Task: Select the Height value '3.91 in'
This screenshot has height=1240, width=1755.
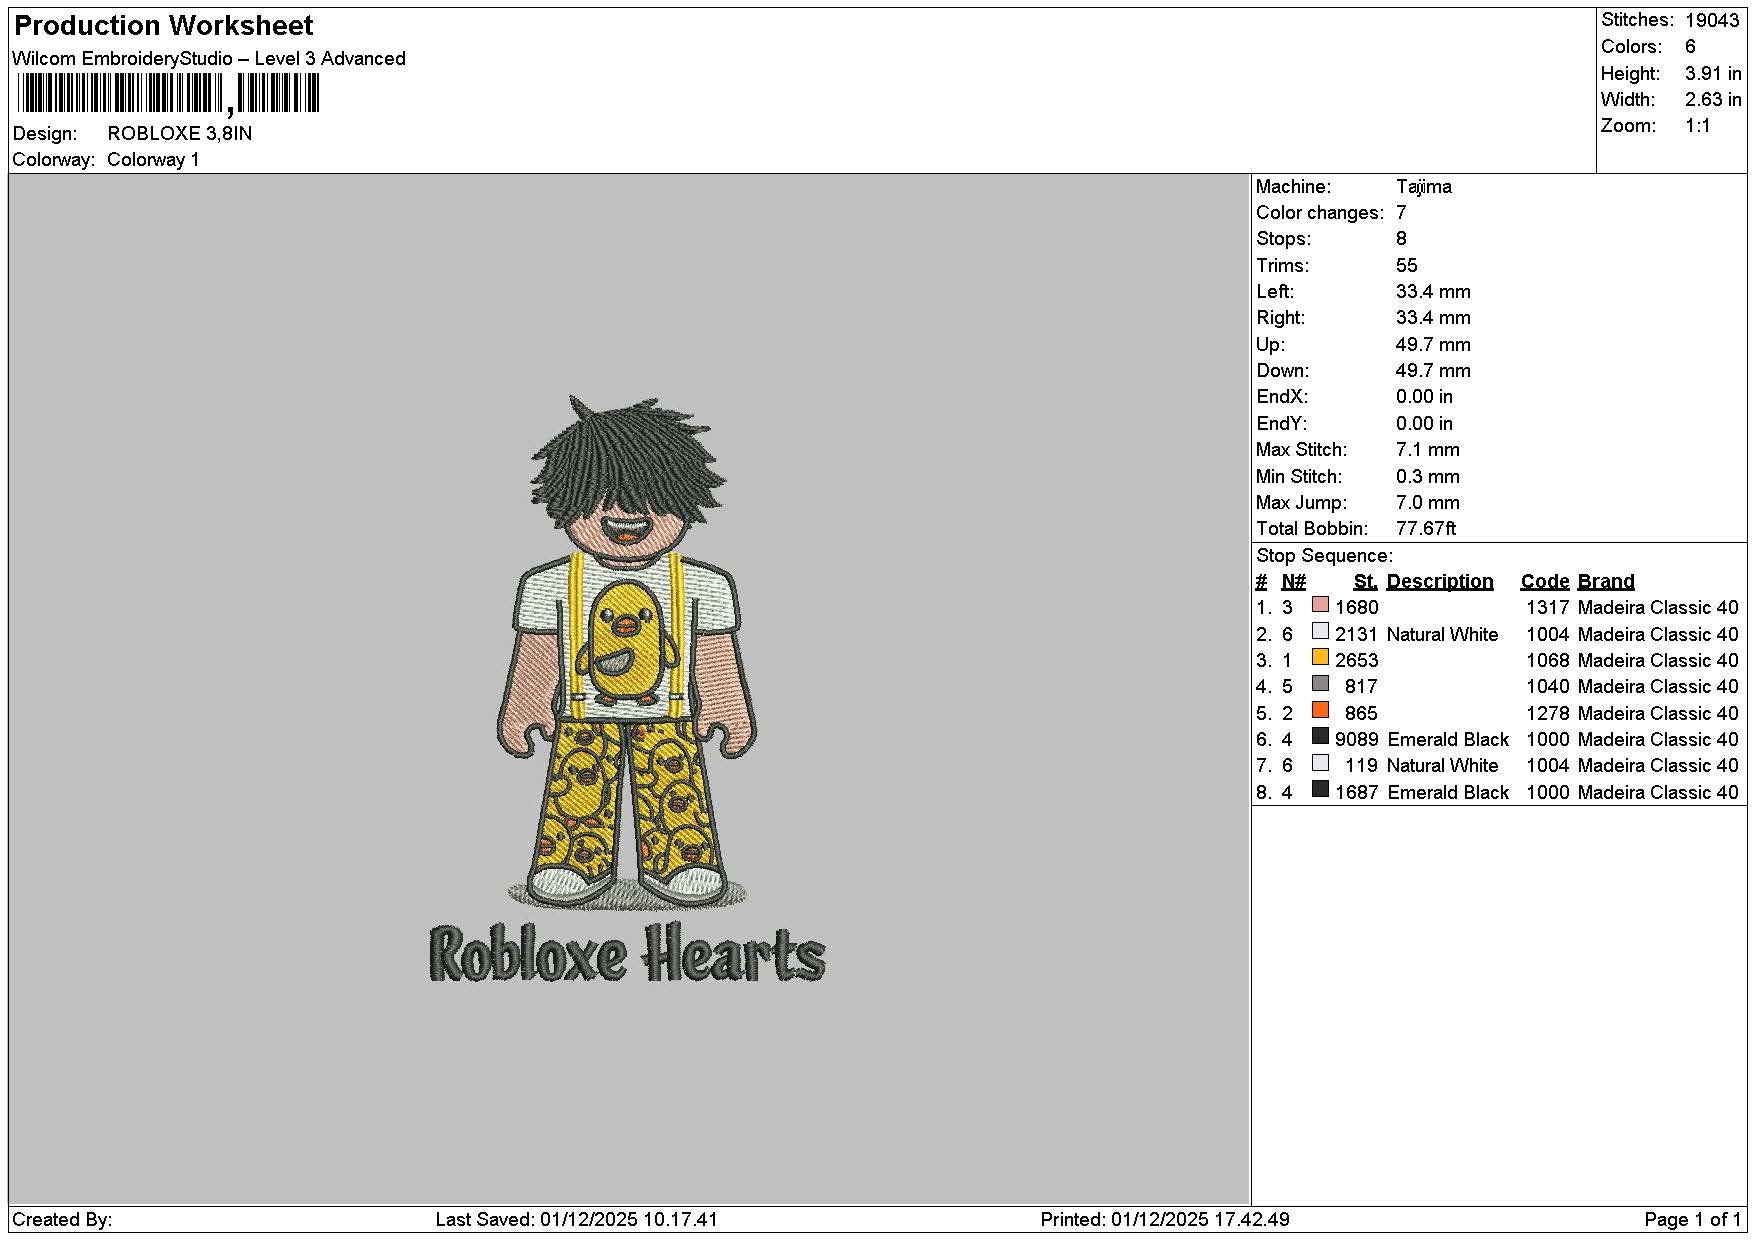Action: (1713, 74)
